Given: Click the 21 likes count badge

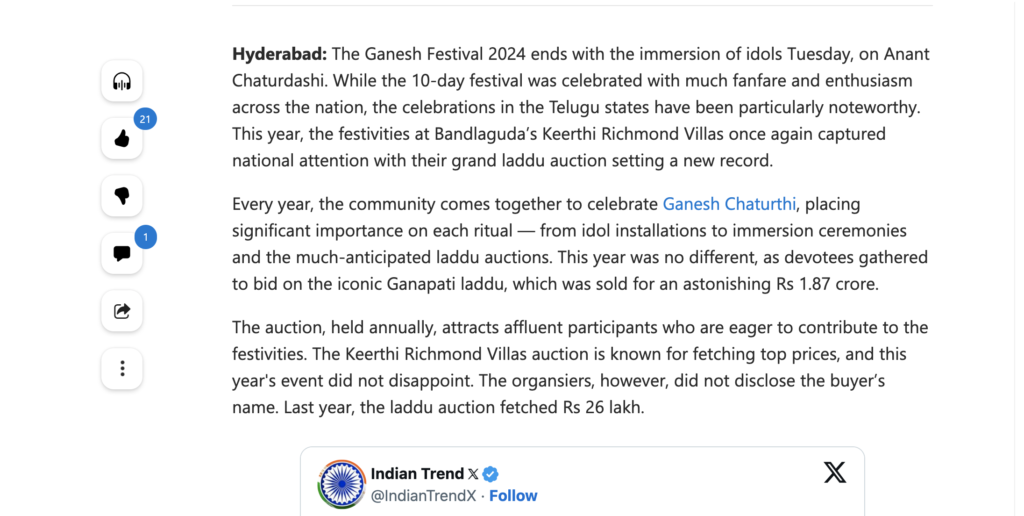Looking at the screenshot, I should point(145,120).
